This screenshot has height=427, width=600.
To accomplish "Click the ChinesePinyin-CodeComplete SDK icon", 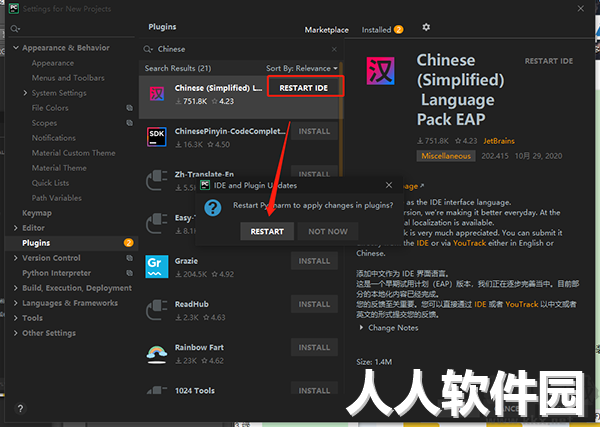I will click(157, 137).
